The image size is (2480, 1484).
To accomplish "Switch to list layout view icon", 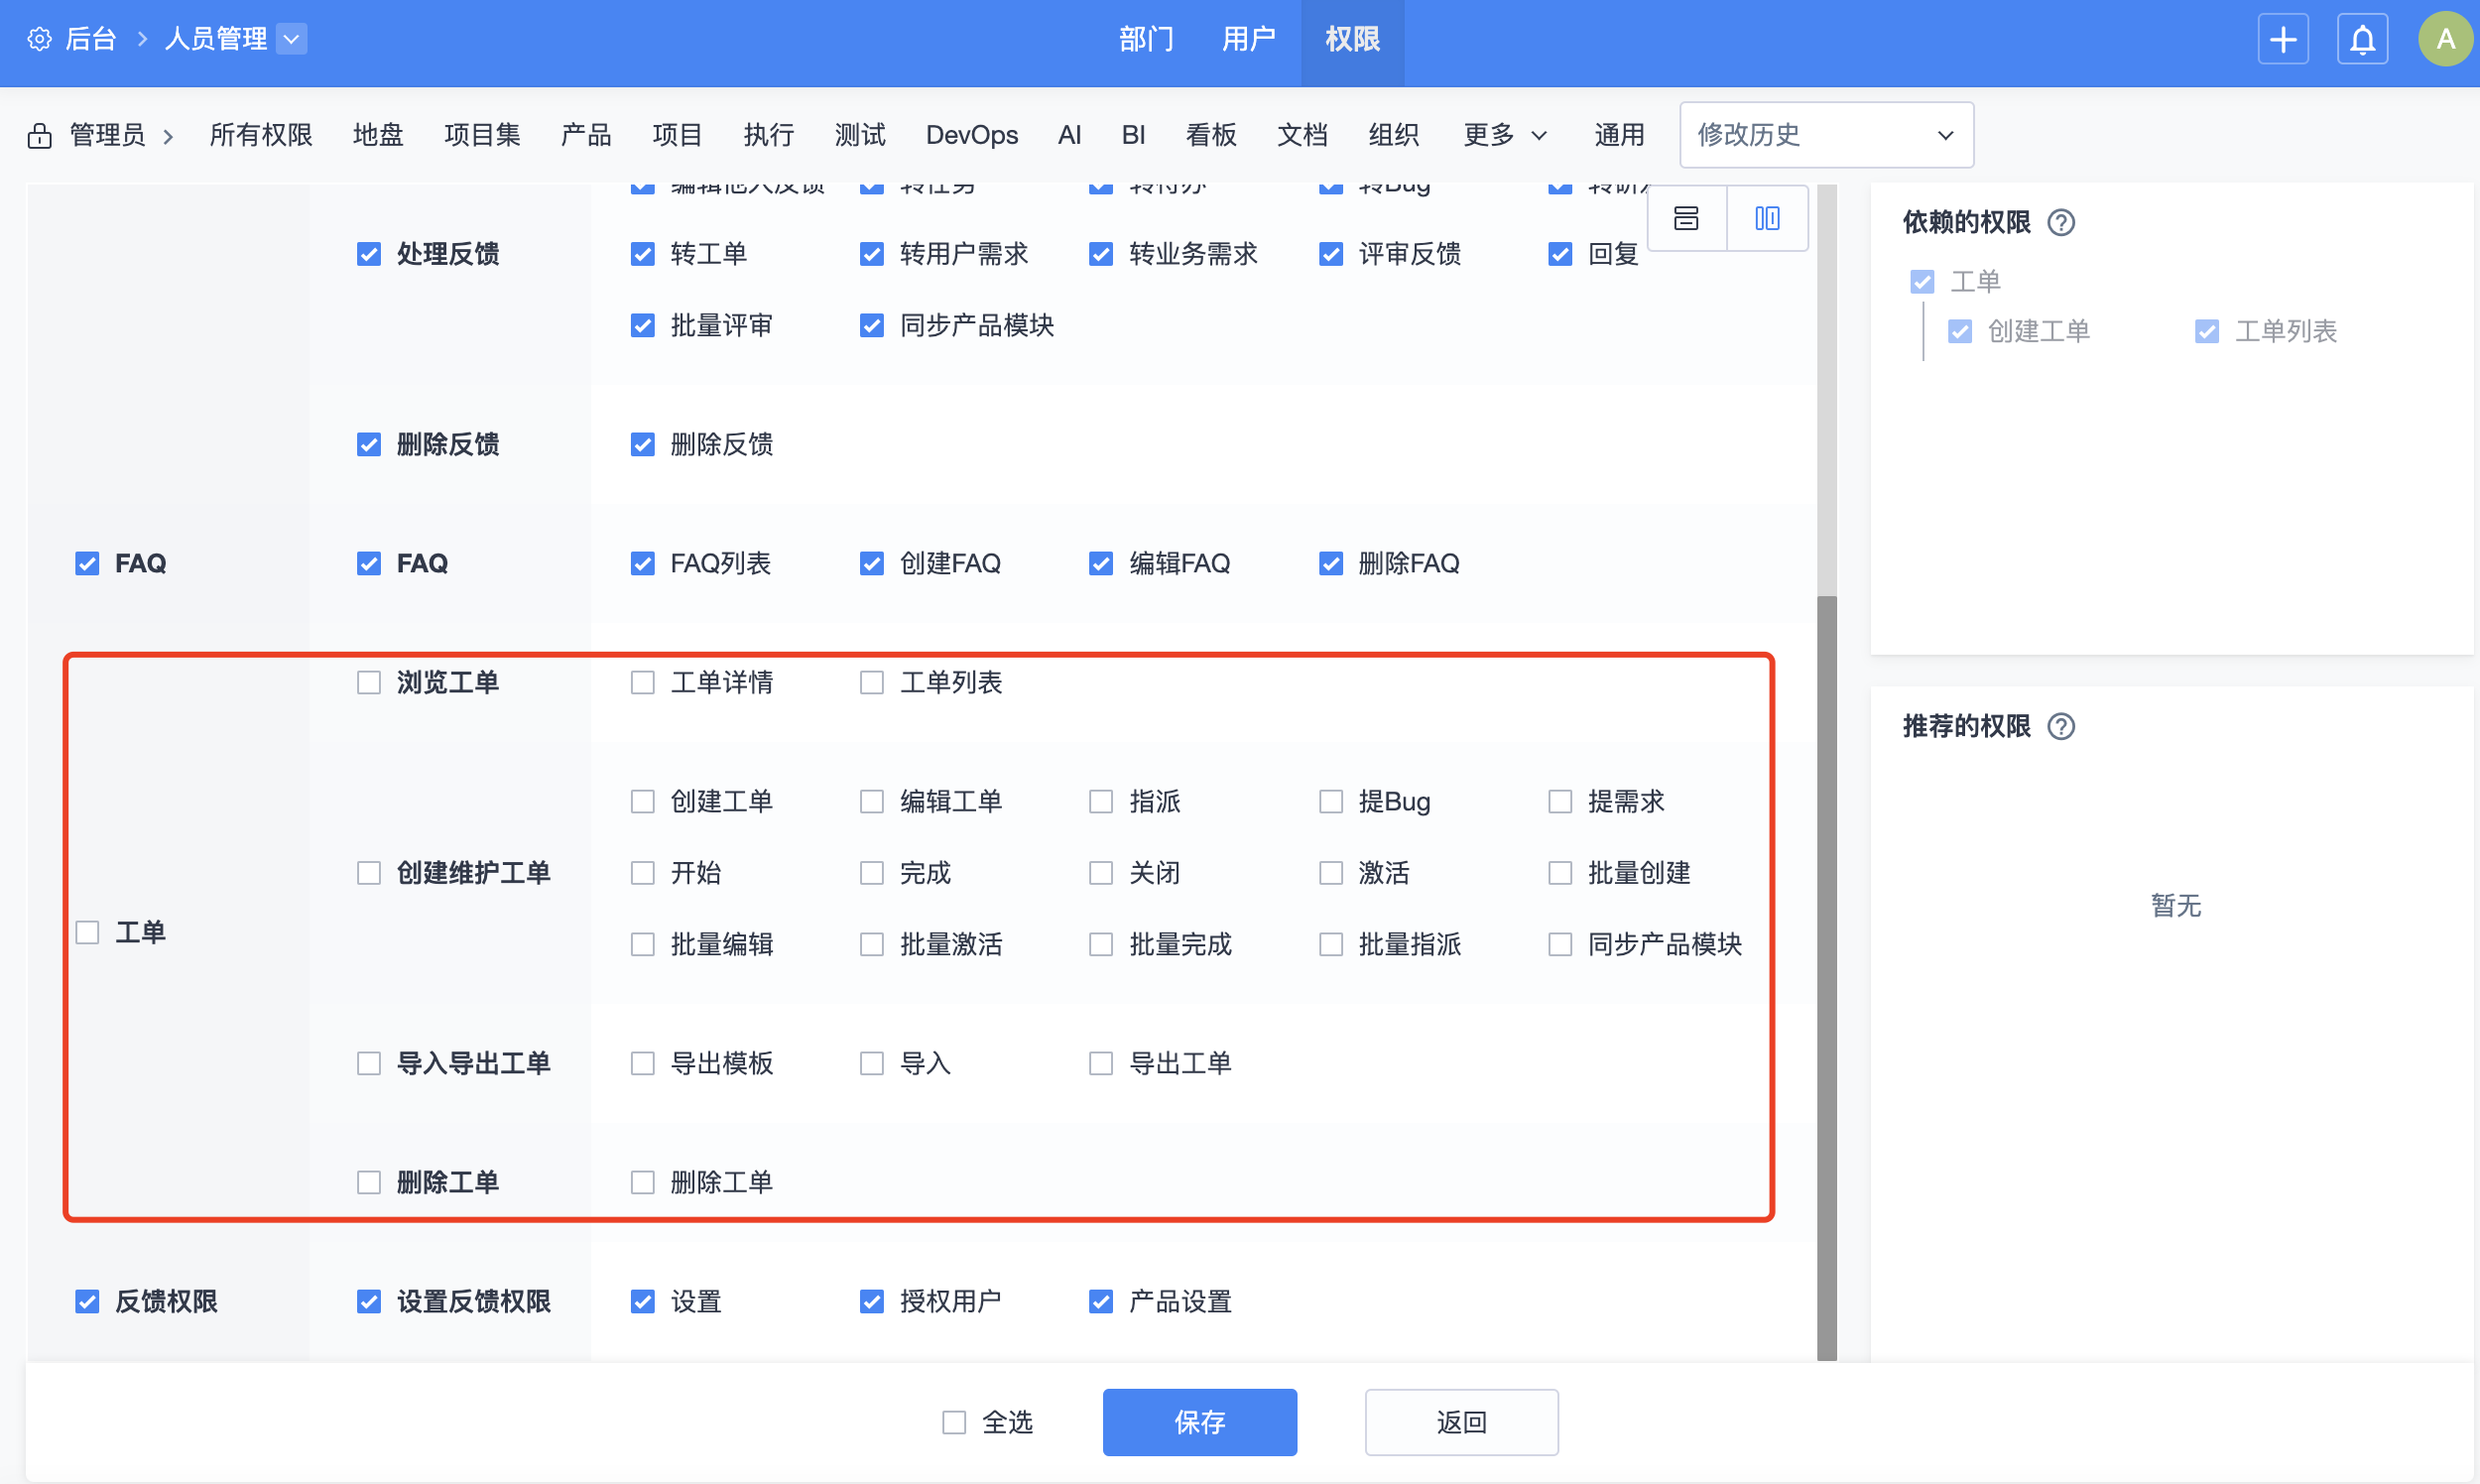I will 1686,218.
